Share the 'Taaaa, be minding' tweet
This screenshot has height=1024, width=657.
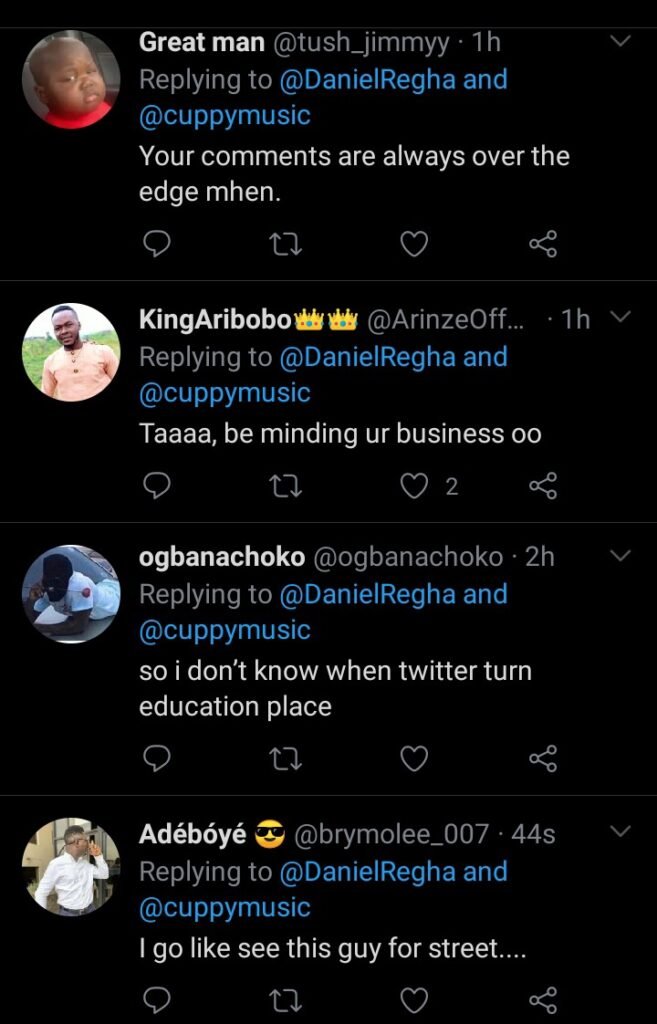pyautogui.click(x=542, y=486)
